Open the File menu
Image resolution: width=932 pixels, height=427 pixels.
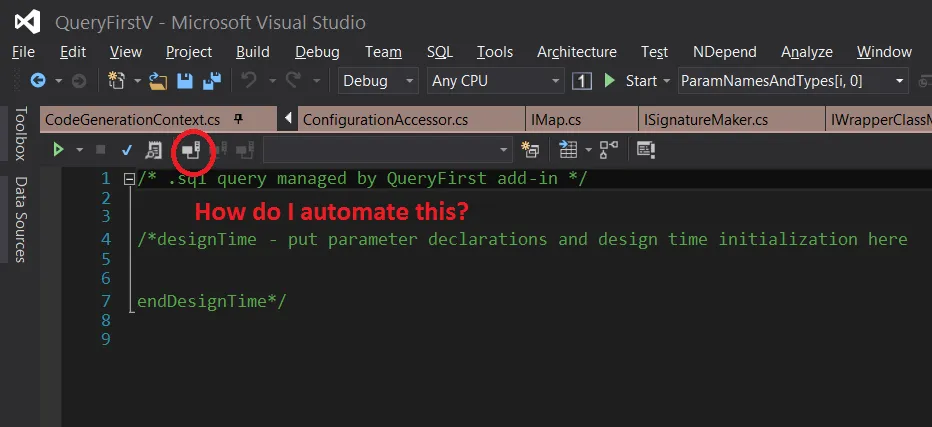pyautogui.click(x=23, y=52)
